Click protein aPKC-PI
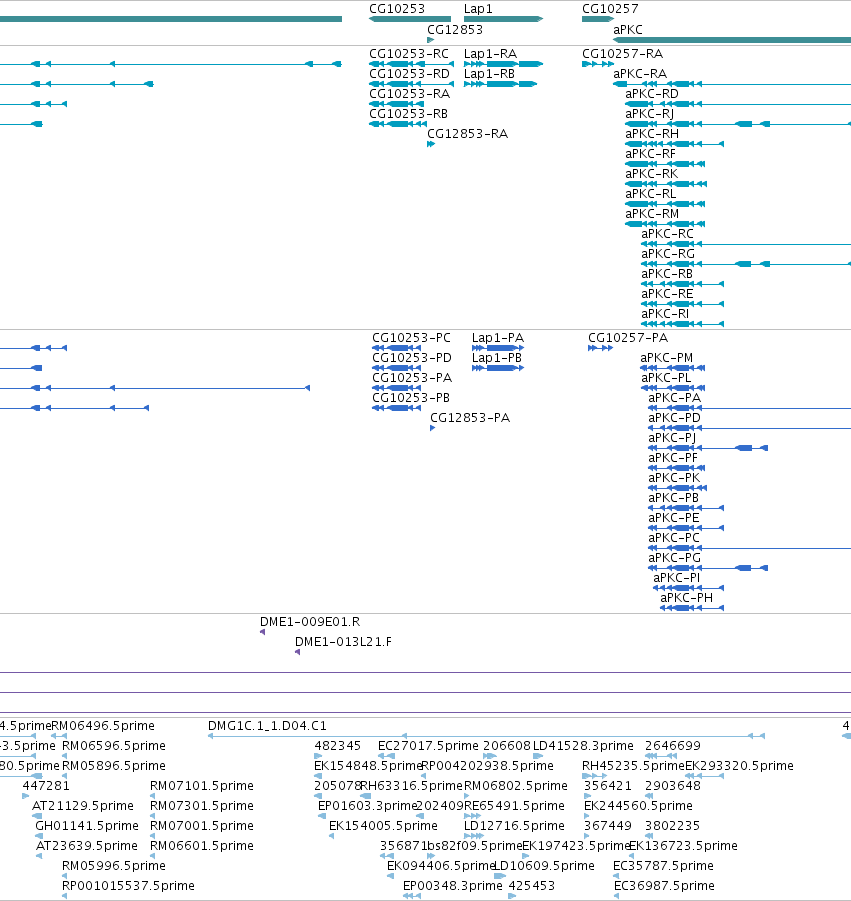 (x=677, y=577)
